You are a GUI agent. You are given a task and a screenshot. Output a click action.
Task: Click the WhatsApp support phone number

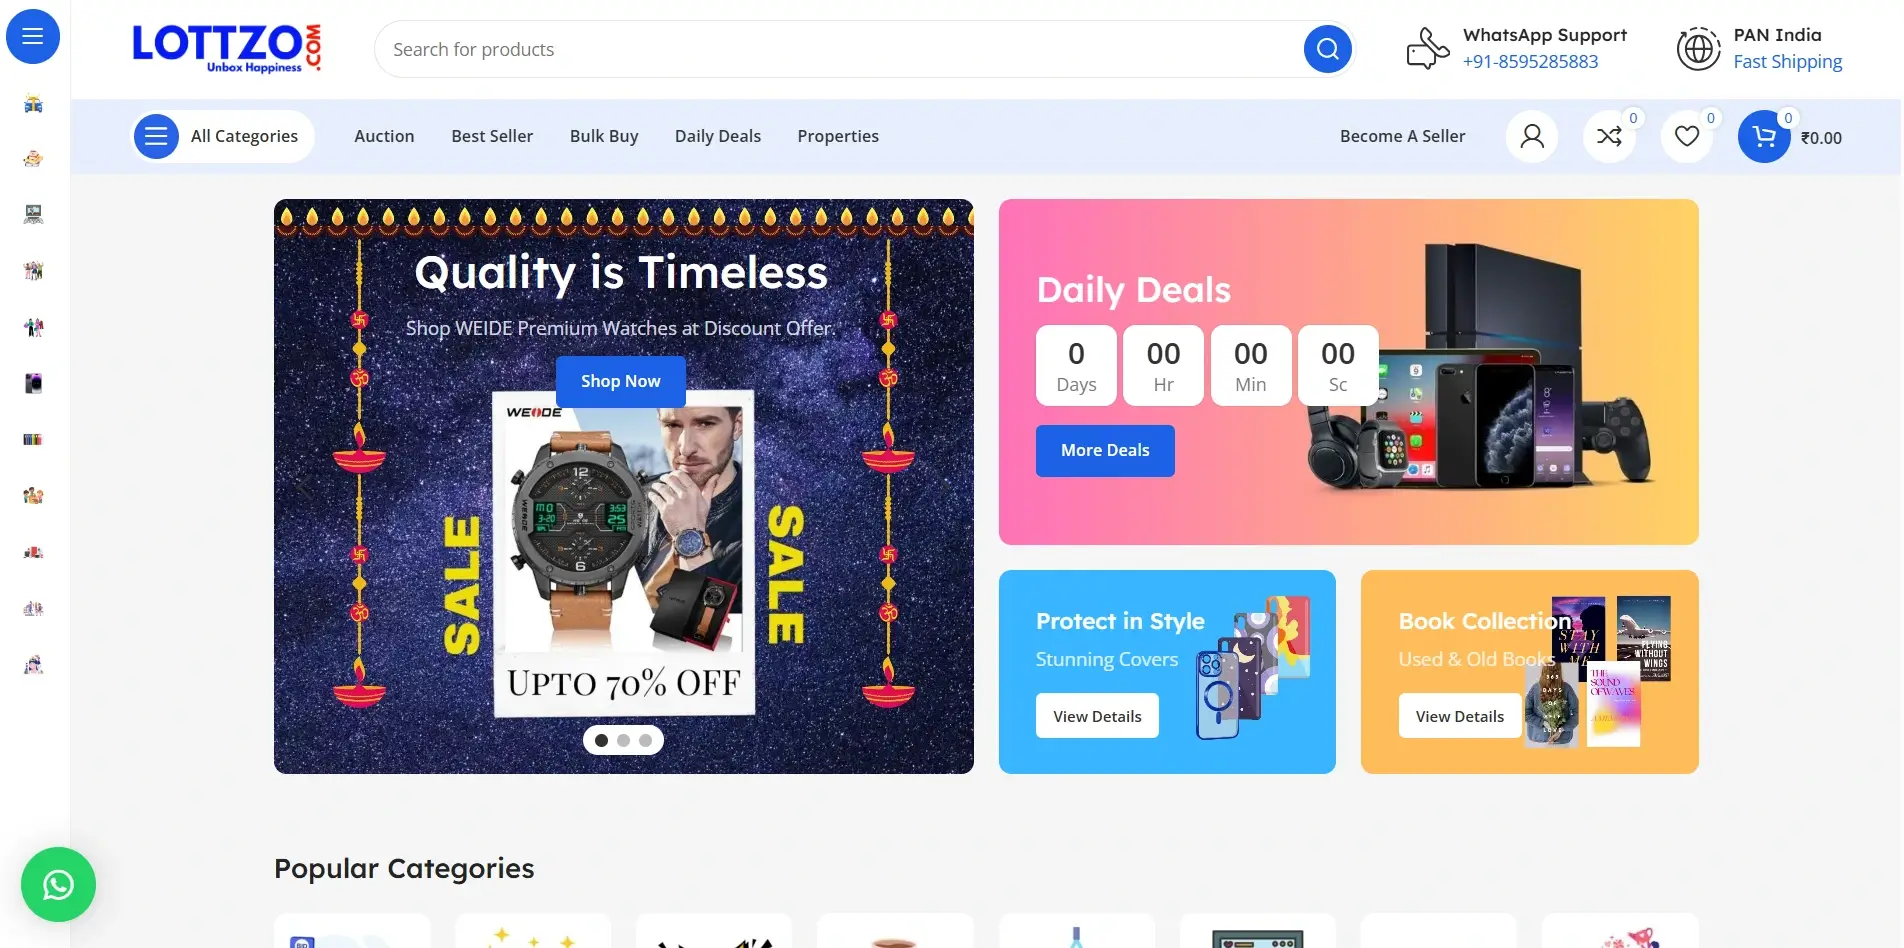pos(1530,62)
